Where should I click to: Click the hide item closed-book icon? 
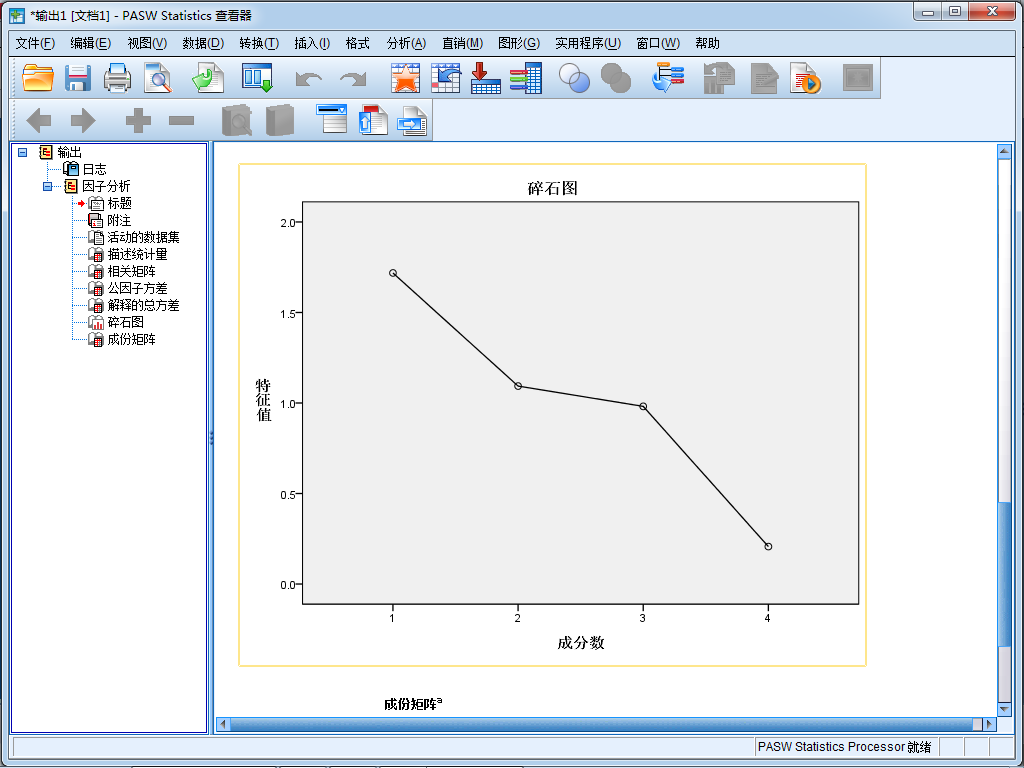point(280,120)
